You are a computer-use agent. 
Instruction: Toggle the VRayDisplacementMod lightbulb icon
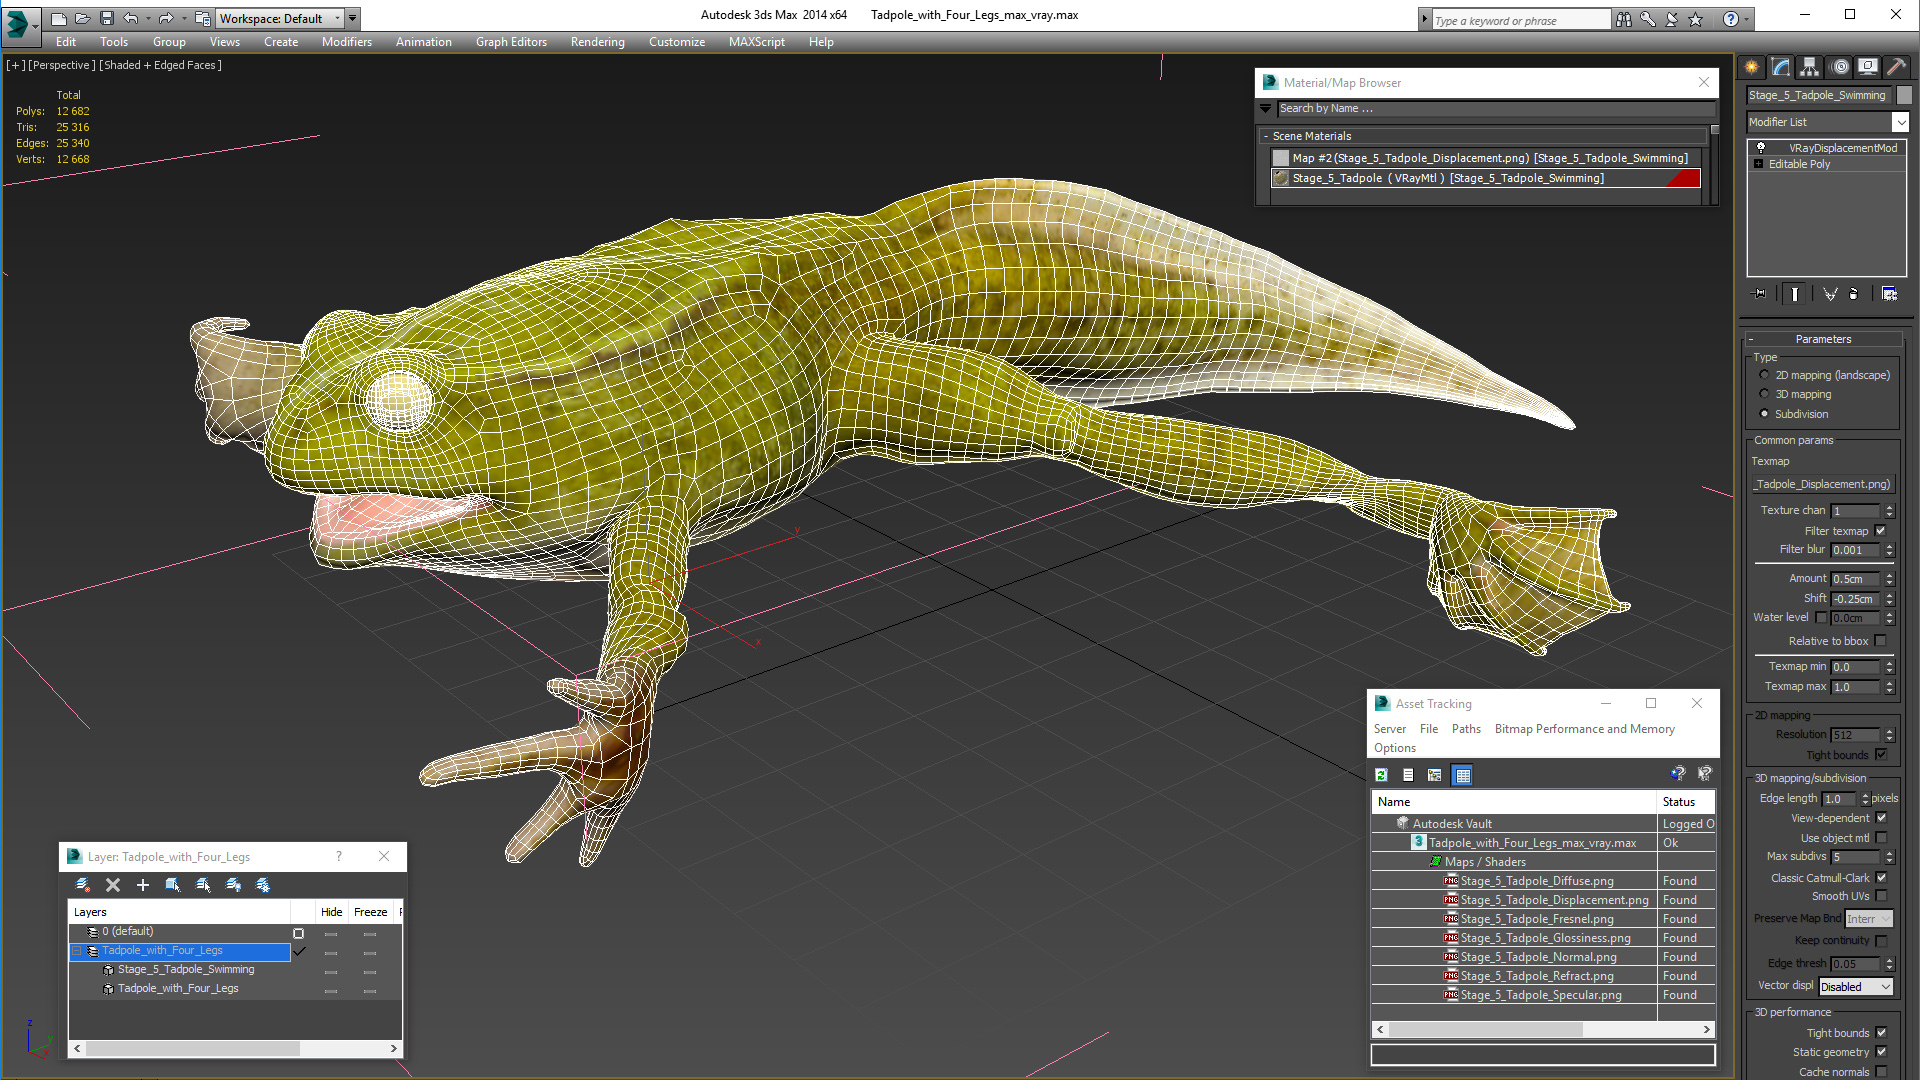tap(1761, 148)
